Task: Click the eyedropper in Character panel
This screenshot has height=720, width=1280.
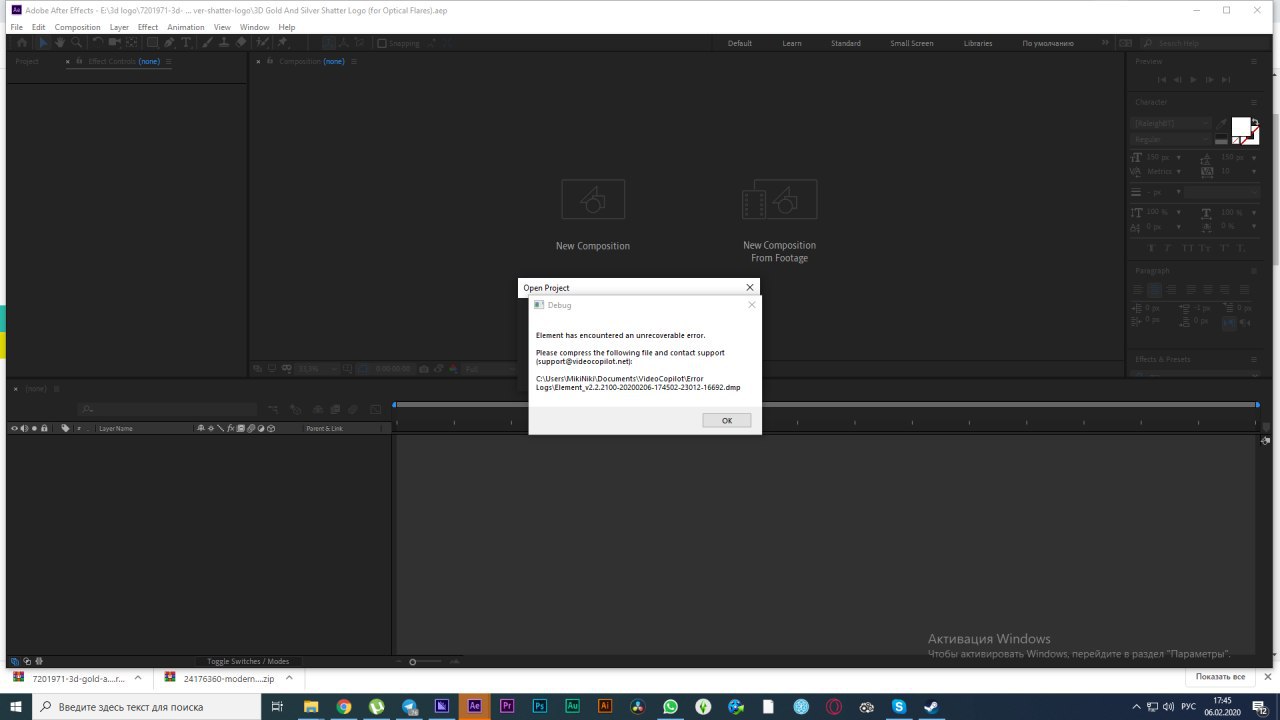Action: click(1222, 124)
